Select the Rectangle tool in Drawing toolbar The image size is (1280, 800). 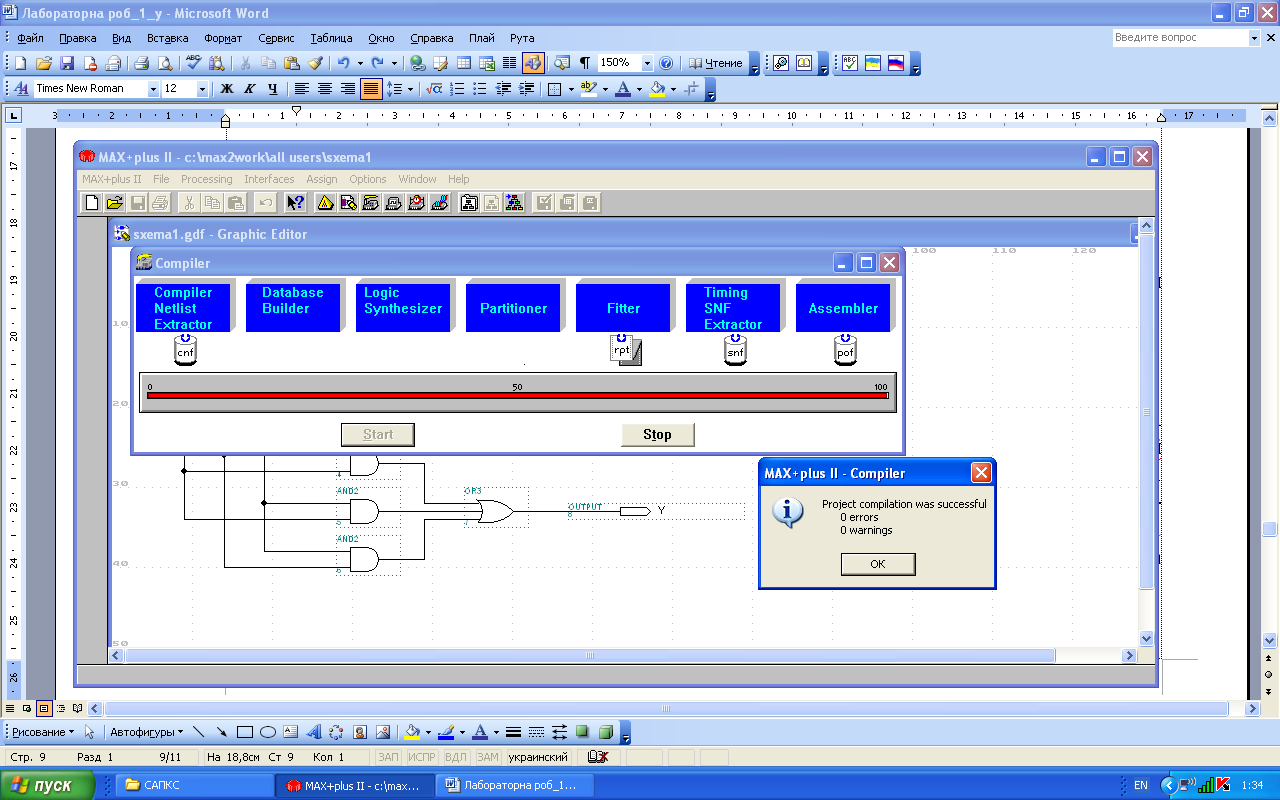coord(245,732)
